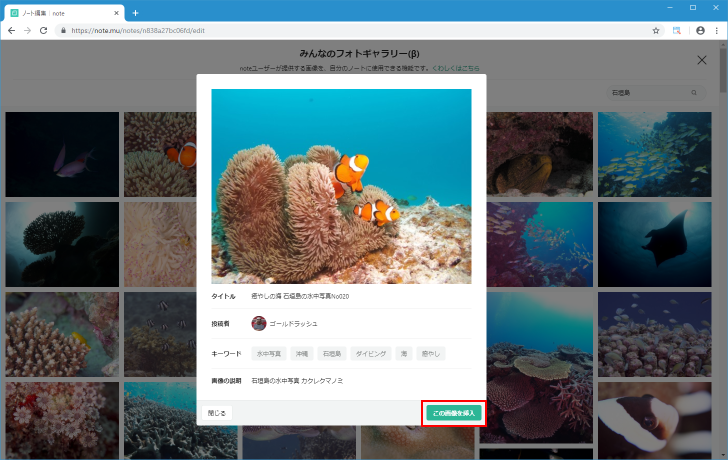Image resolution: width=728 pixels, height=460 pixels.
Task: Select the pink reef with small fish thumbnail
Action: click(540, 244)
